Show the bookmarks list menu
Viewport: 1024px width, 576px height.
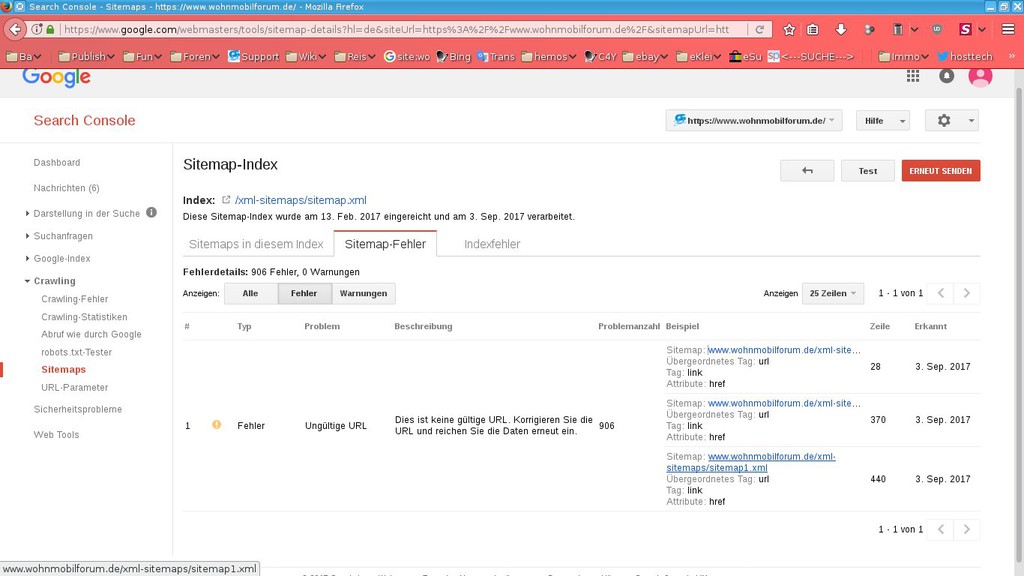(812, 29)
